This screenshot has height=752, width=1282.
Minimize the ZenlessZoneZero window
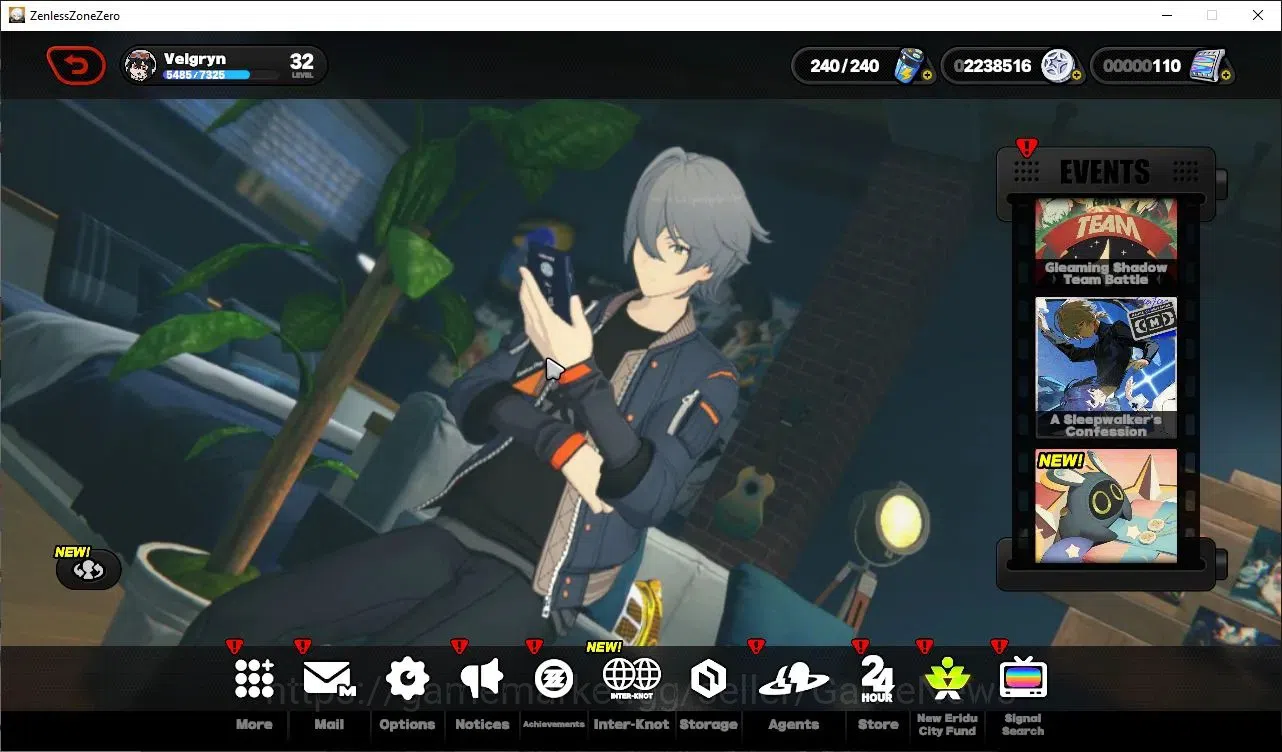1167,15
